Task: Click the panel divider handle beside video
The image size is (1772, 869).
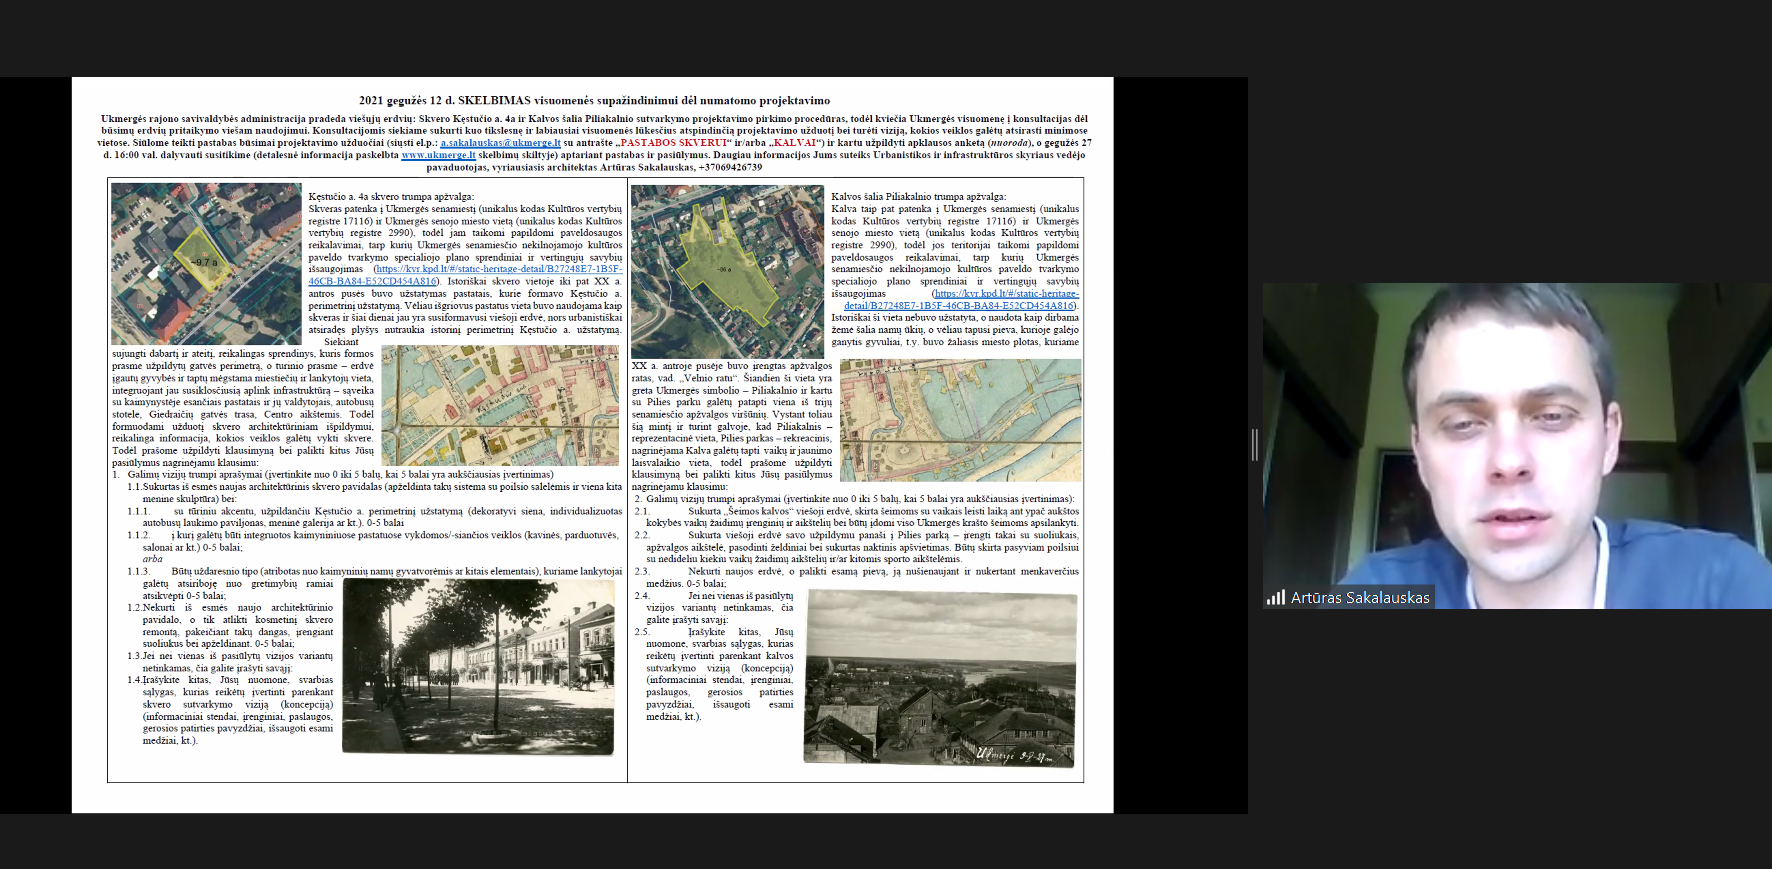Action: [x=1254, y=445]
